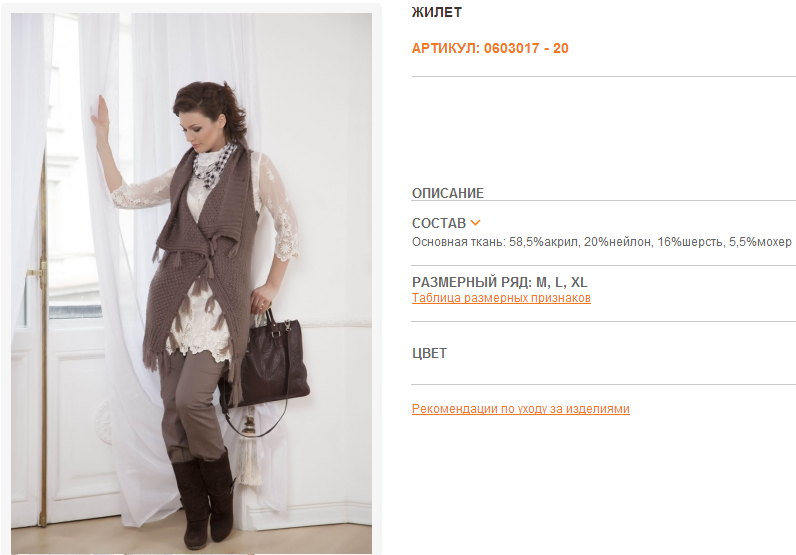796x555 pixels.
Task: Click the lace blouse sleeve in the photo
Action: pyautogui.click(x=282, y=208)
